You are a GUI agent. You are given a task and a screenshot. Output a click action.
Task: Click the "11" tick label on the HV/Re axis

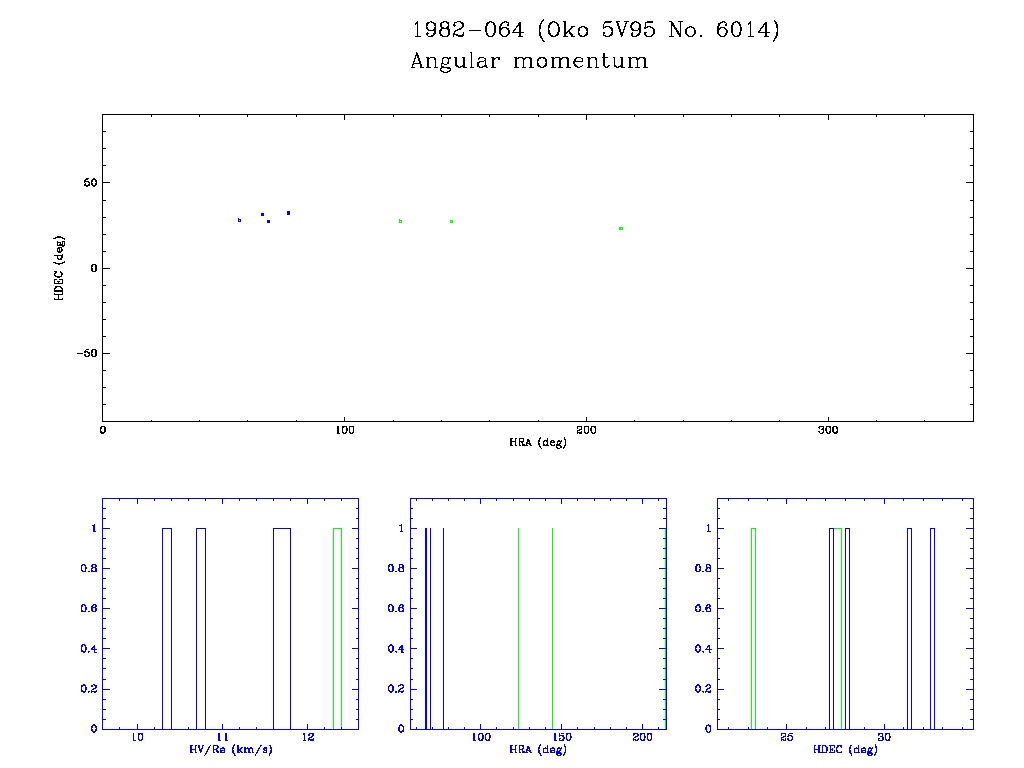(223, 737)
